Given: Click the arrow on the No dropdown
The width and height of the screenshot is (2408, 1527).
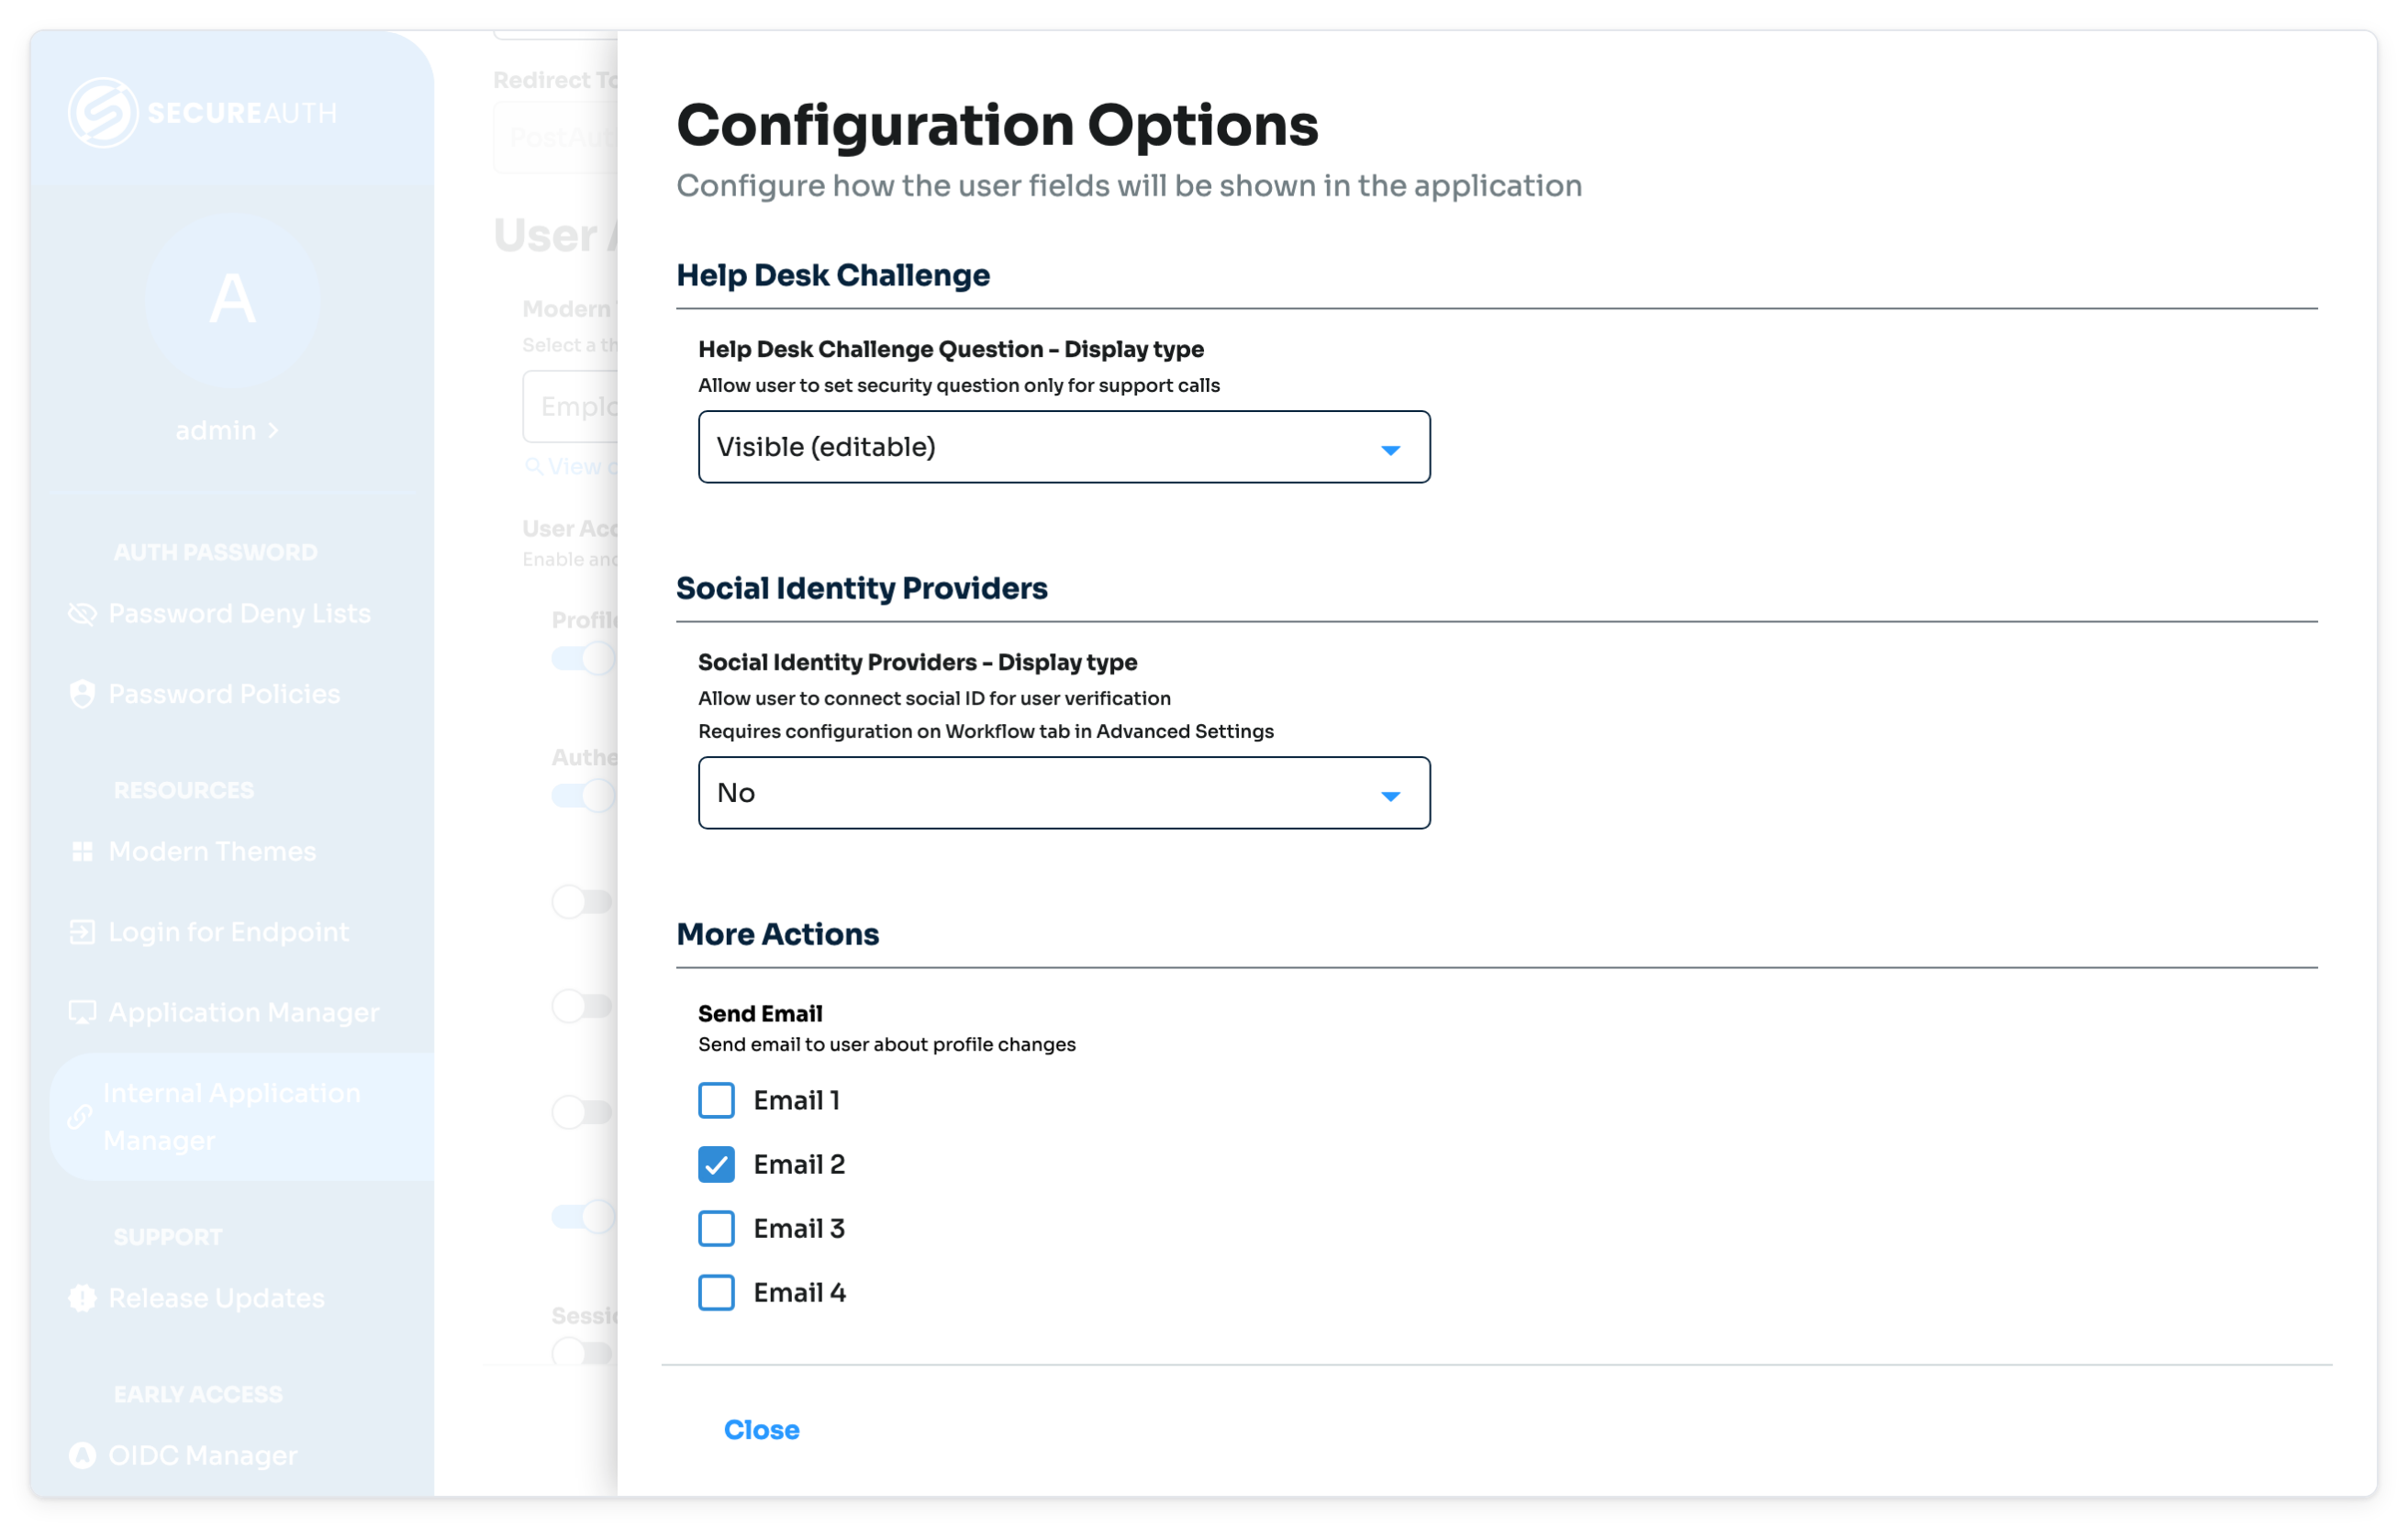Looking at the screenshot, I should coord(1390,796).
